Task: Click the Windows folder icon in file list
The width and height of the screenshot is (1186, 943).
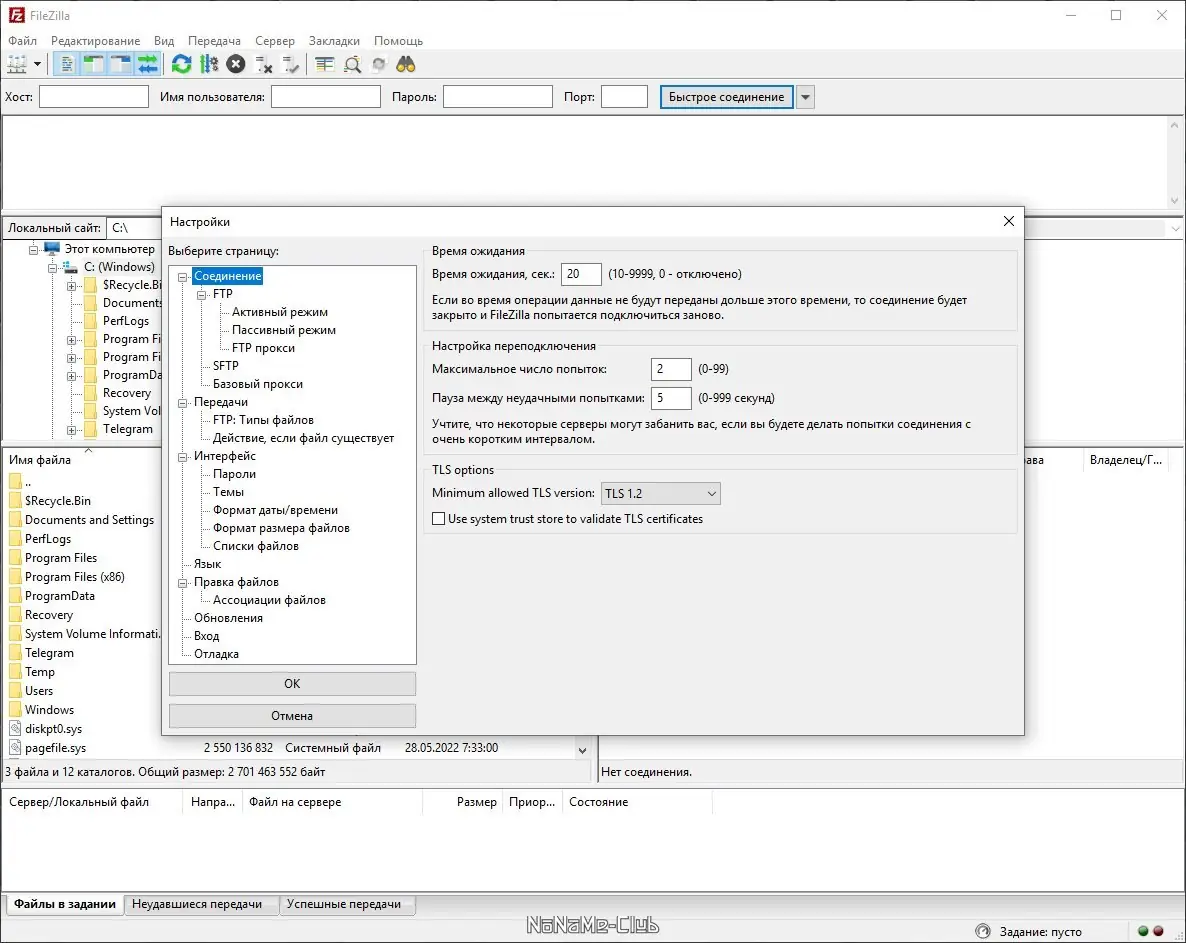Action: point(15,709)
